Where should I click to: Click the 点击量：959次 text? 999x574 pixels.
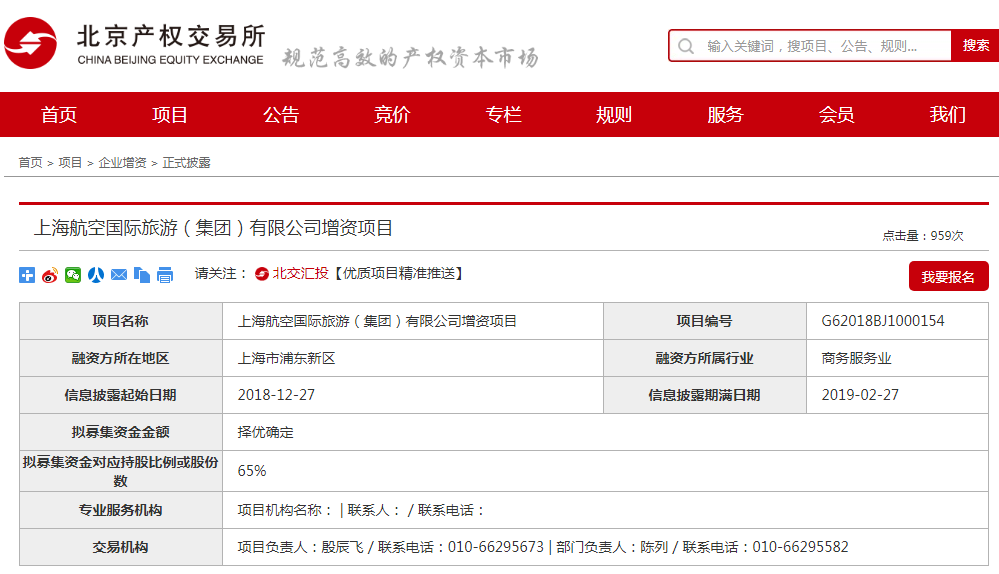[x=923, y=236]
